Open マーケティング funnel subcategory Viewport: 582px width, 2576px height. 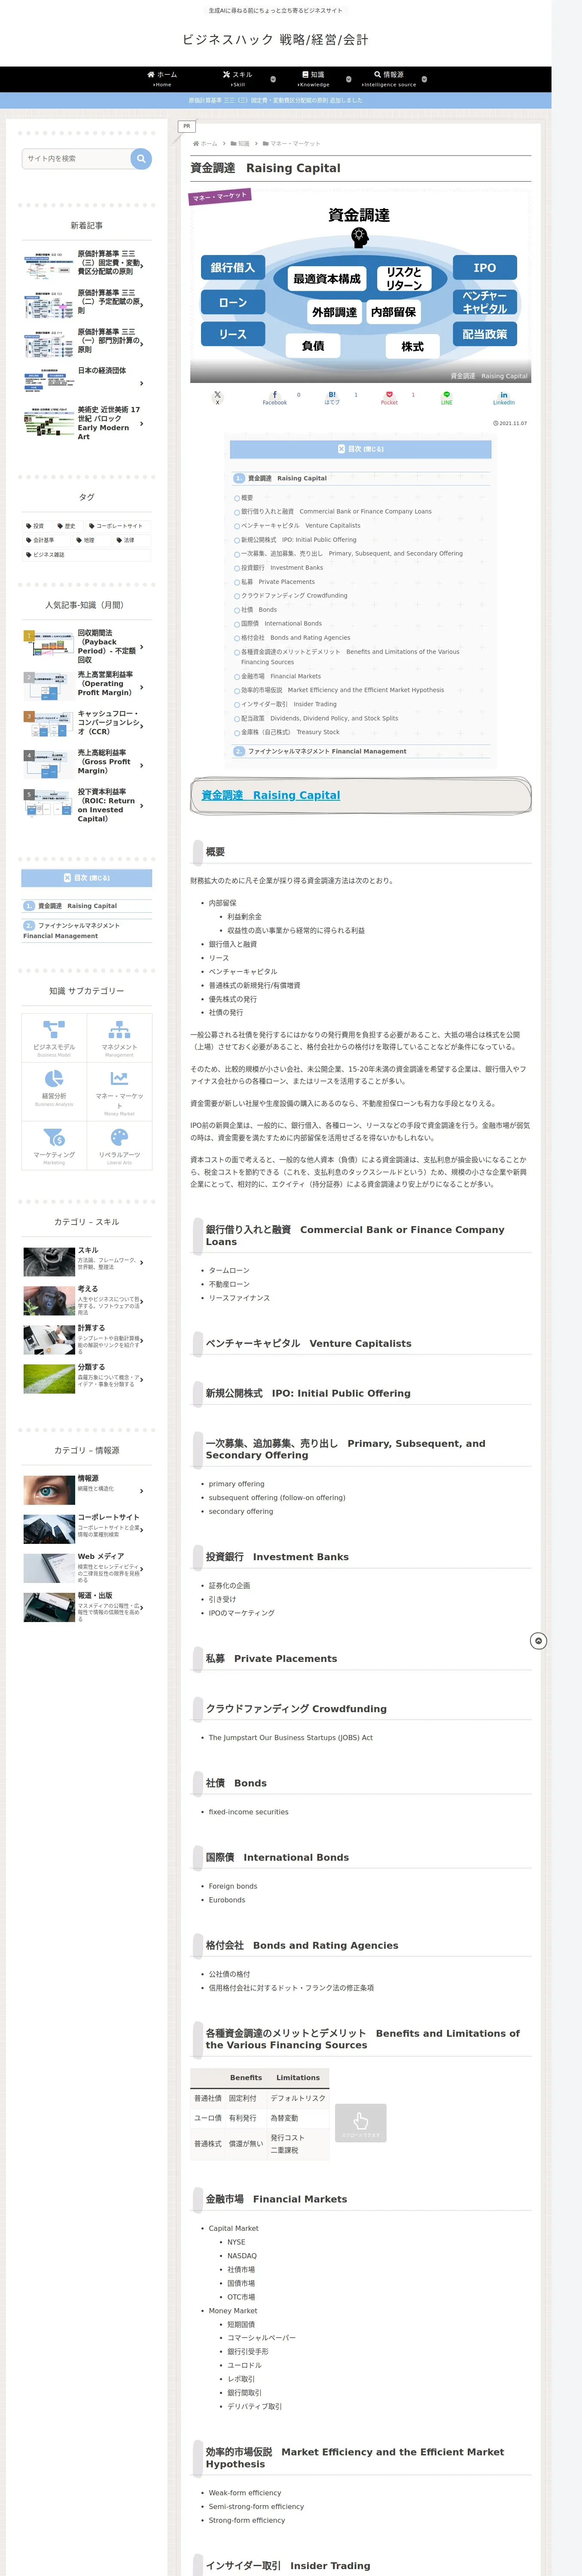[54, 1145]
